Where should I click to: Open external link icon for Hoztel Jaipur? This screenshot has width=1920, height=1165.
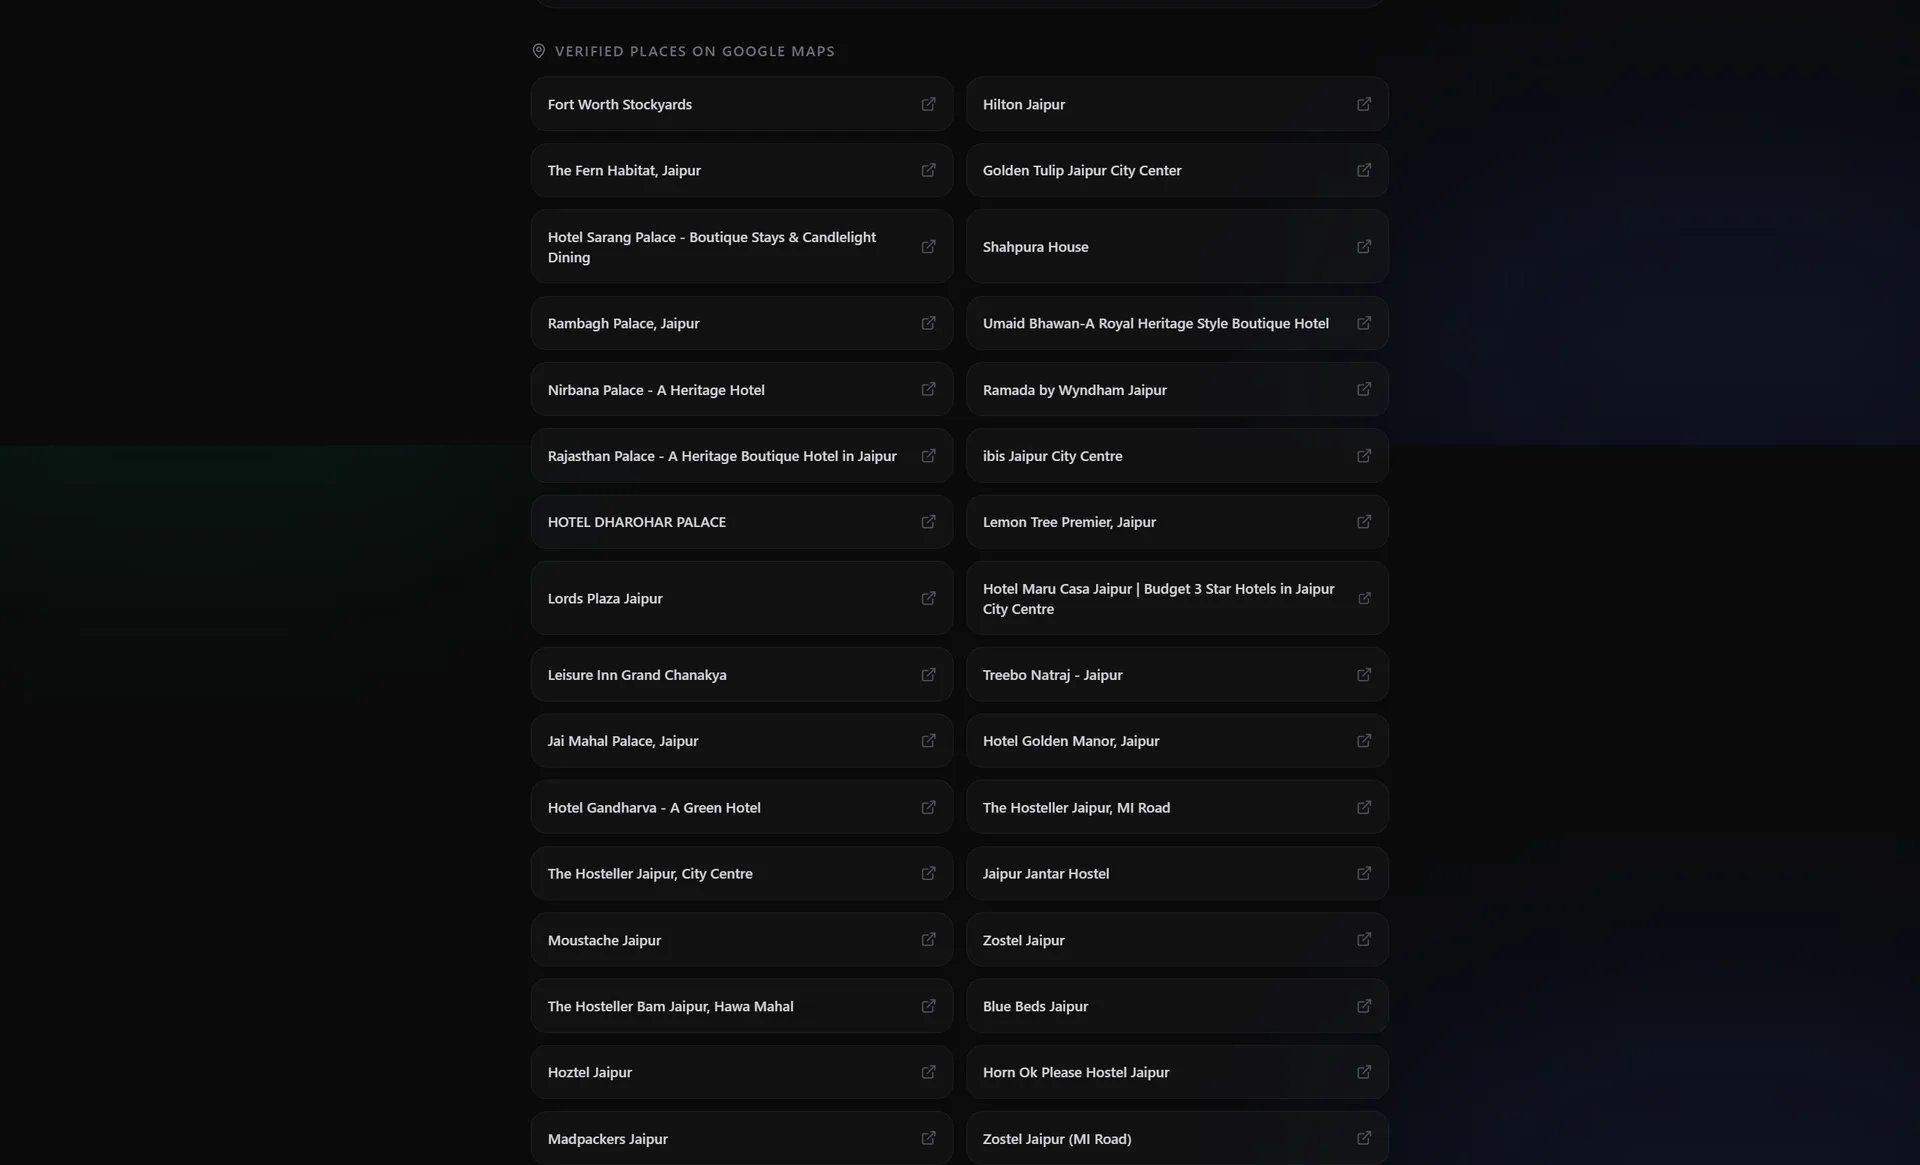coord(928,1072)
